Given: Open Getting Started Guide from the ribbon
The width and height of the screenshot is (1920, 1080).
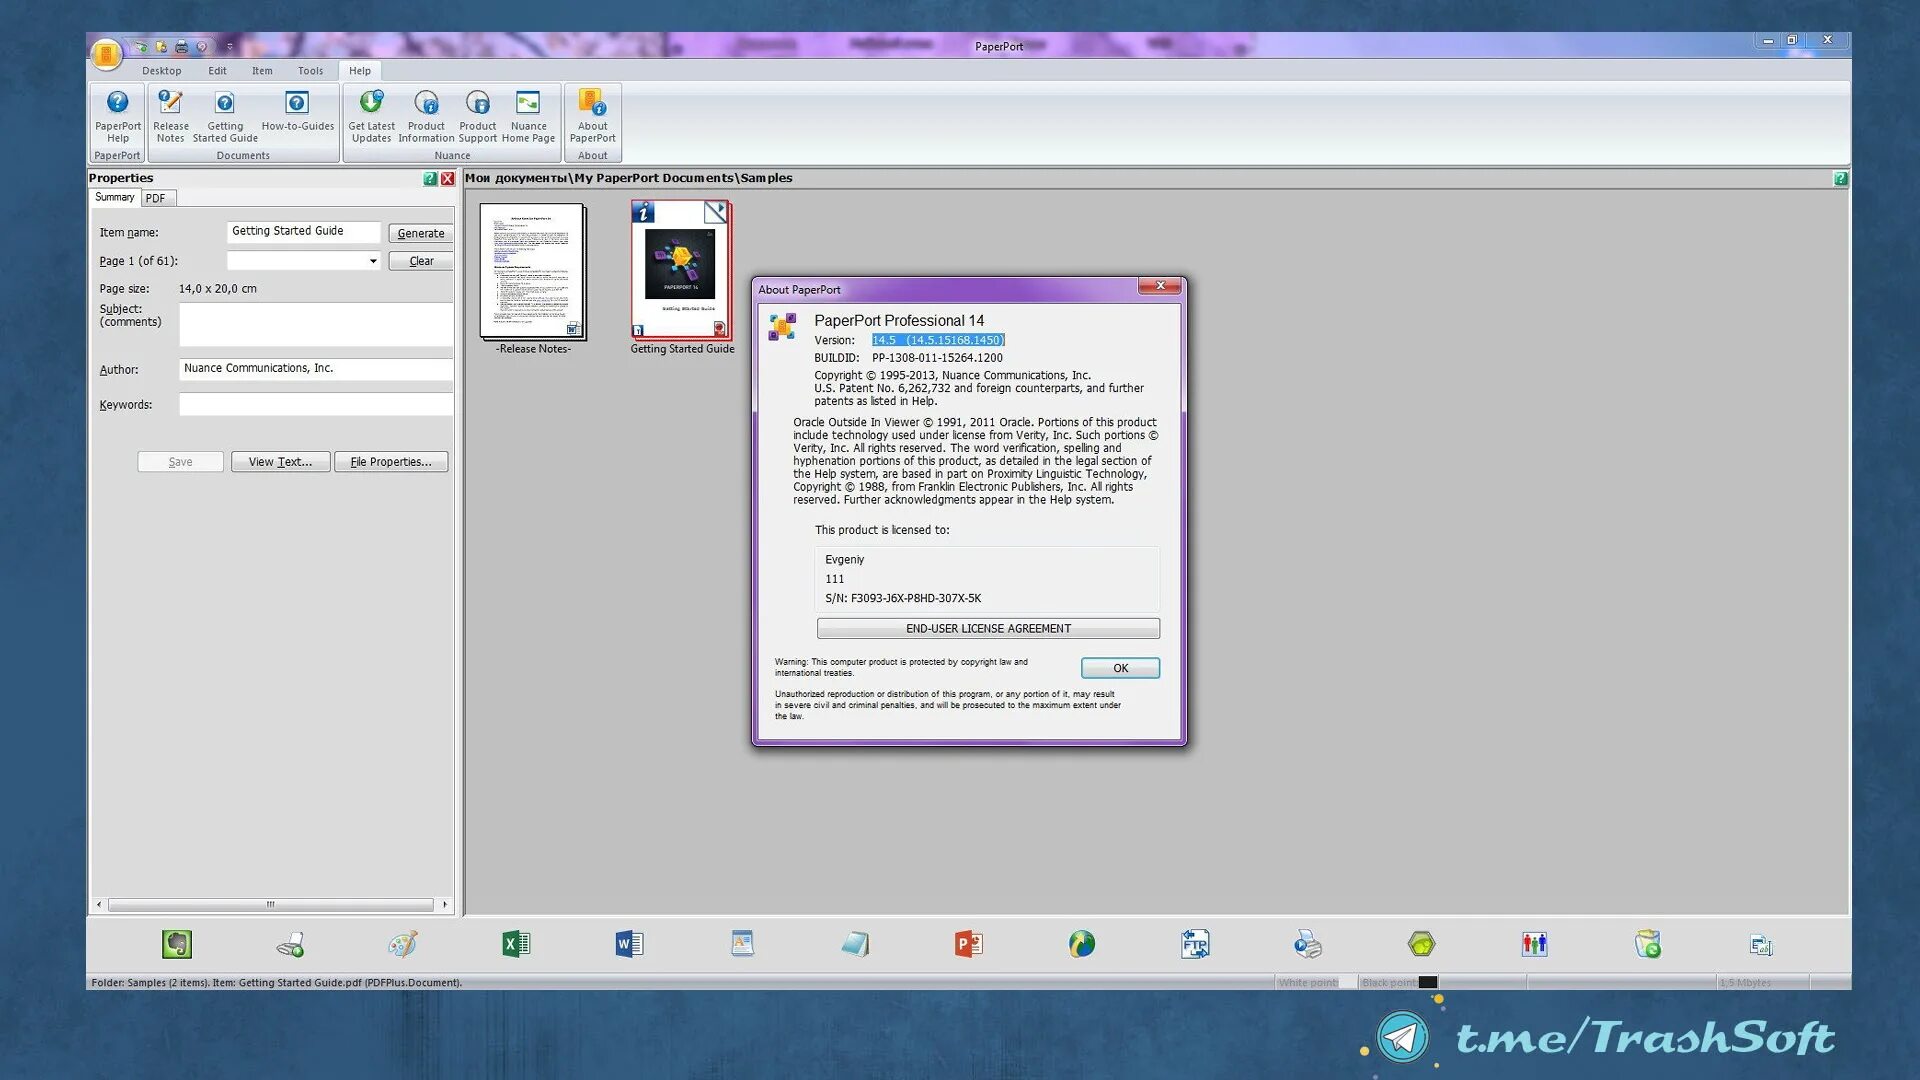Looking at the screenshot, I should [x=225, y=117].
